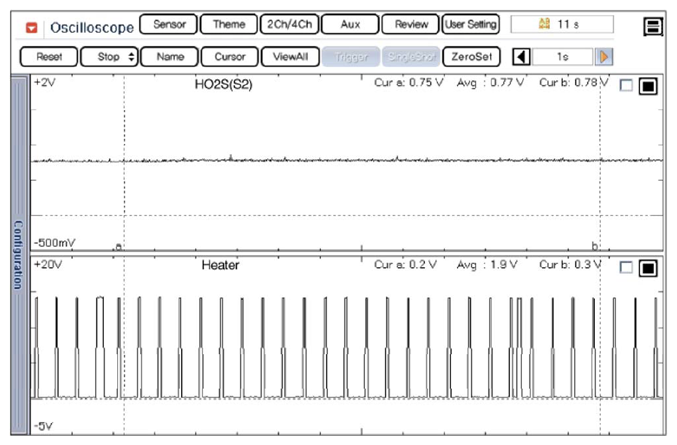This screenshot has height=445, width=677.
Task: Open the Theme menu
Action: pyautogui.click(x=228, y=24)
